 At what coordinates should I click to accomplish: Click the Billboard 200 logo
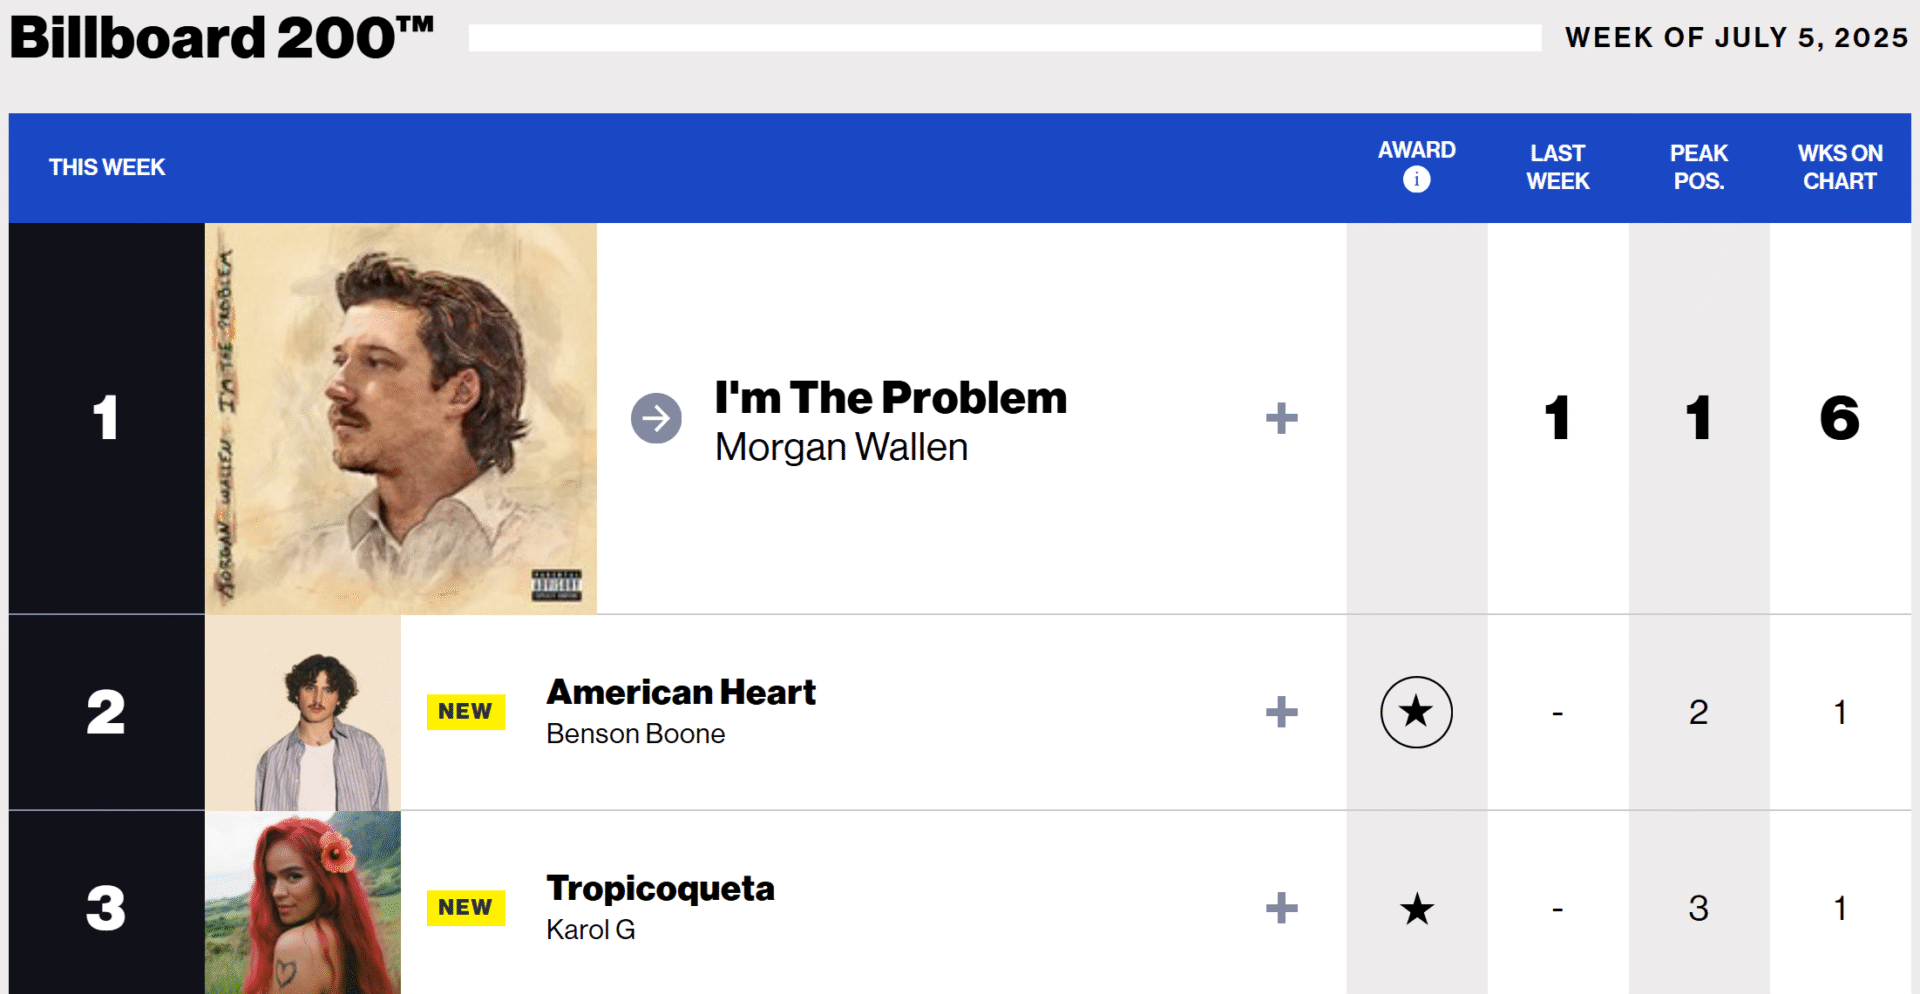click(222, 38)
